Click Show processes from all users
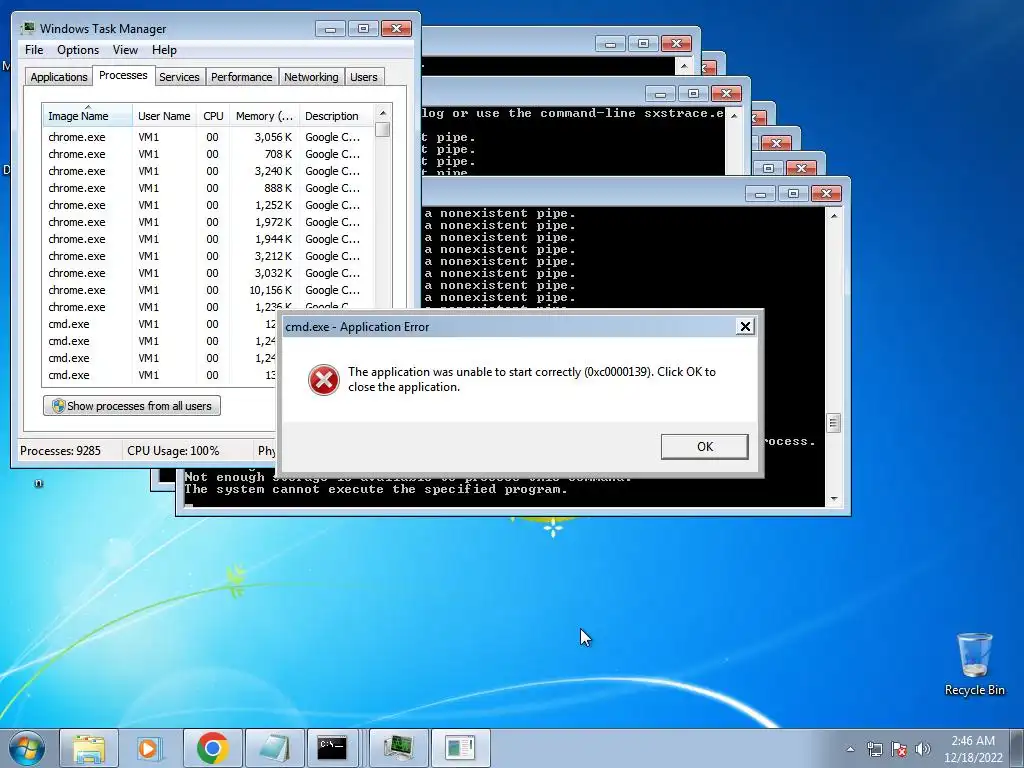The height and width of the screenshot is (768, 1024). pos(132,406)
